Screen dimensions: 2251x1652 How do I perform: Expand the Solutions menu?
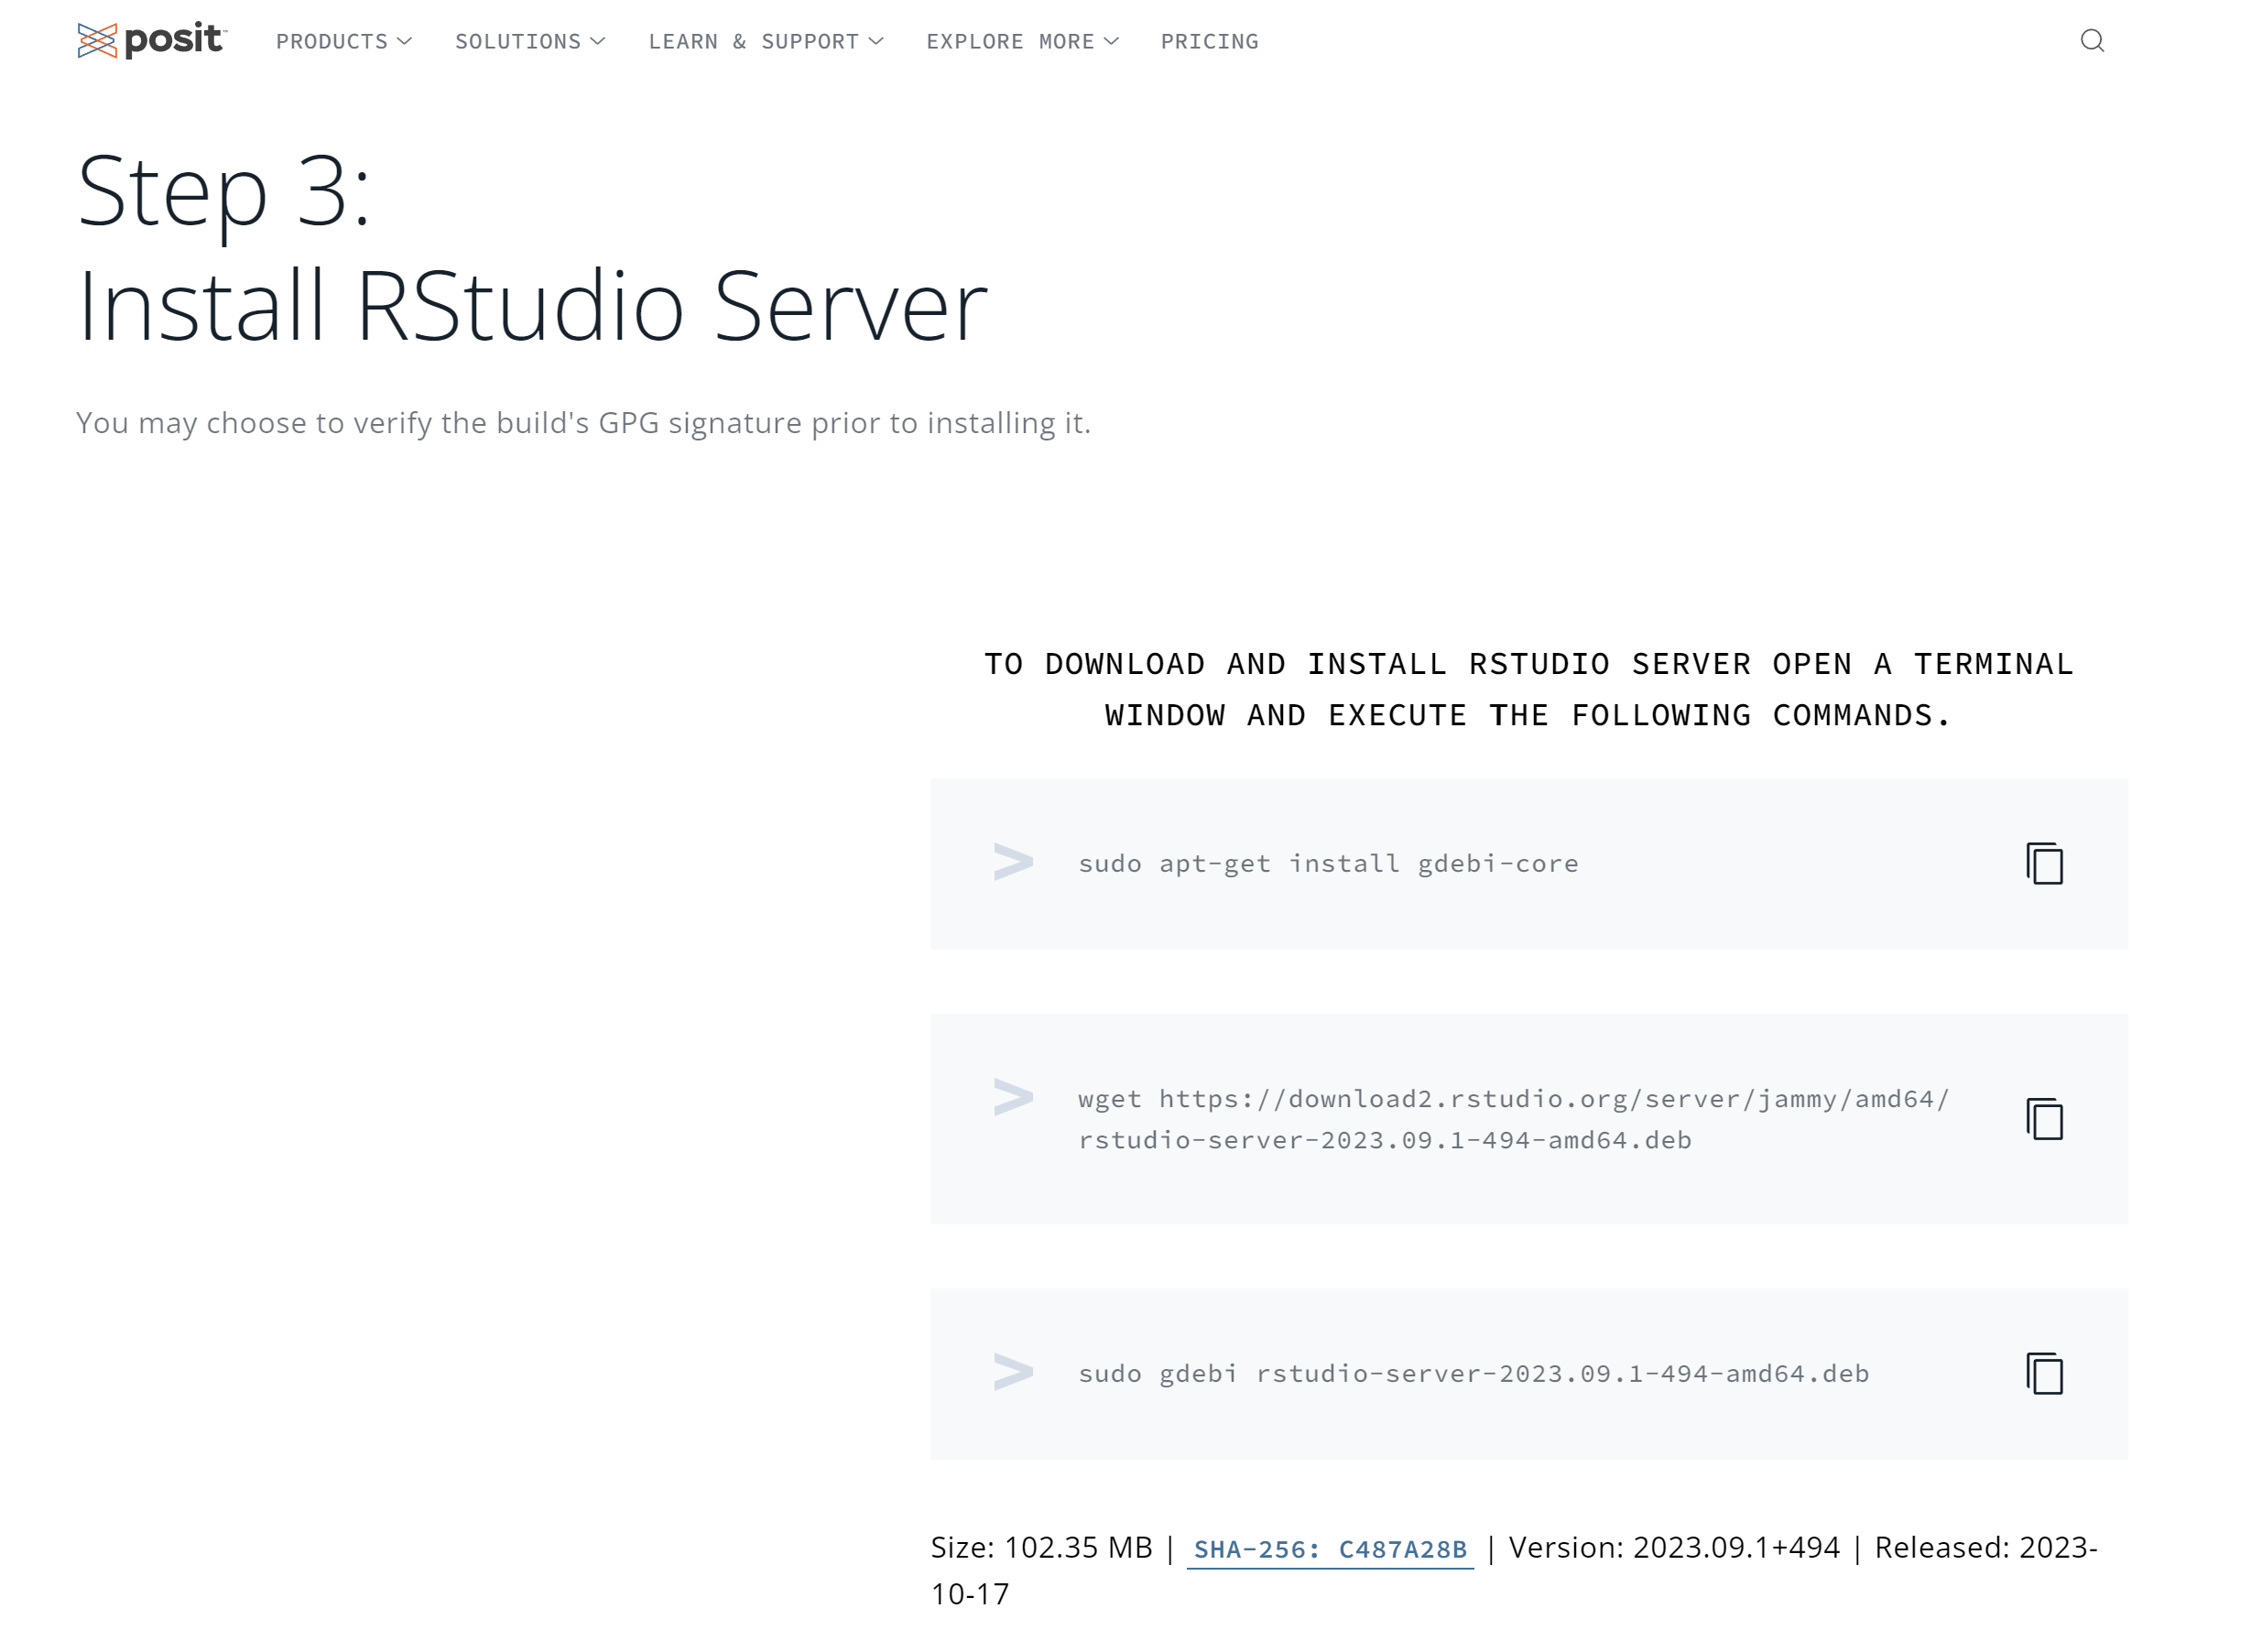[x=530, y=42]
